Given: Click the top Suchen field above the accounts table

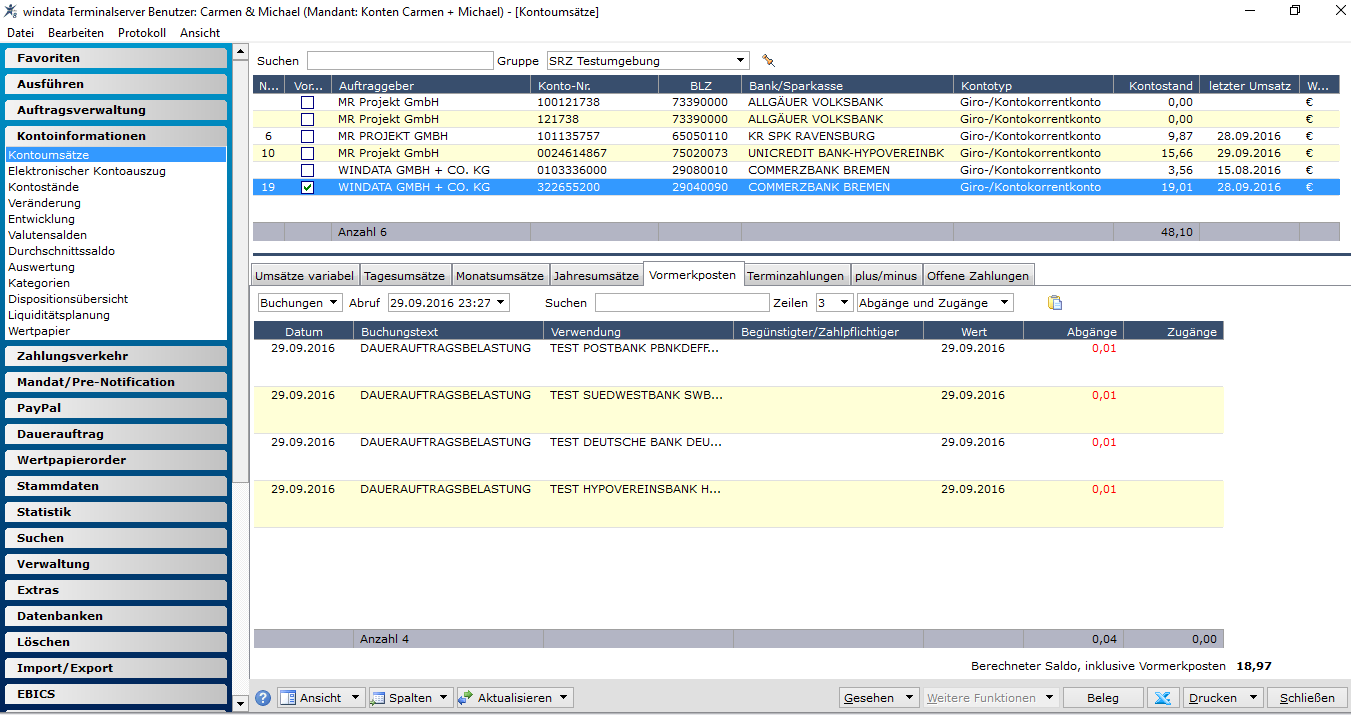Looking at the screenshot, I should (400, 61).
